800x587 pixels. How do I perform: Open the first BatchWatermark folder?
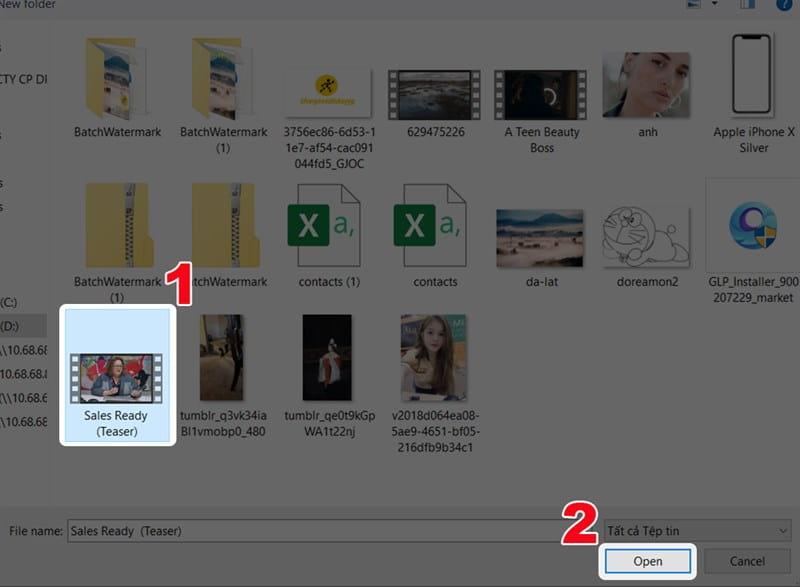[117, 88]
